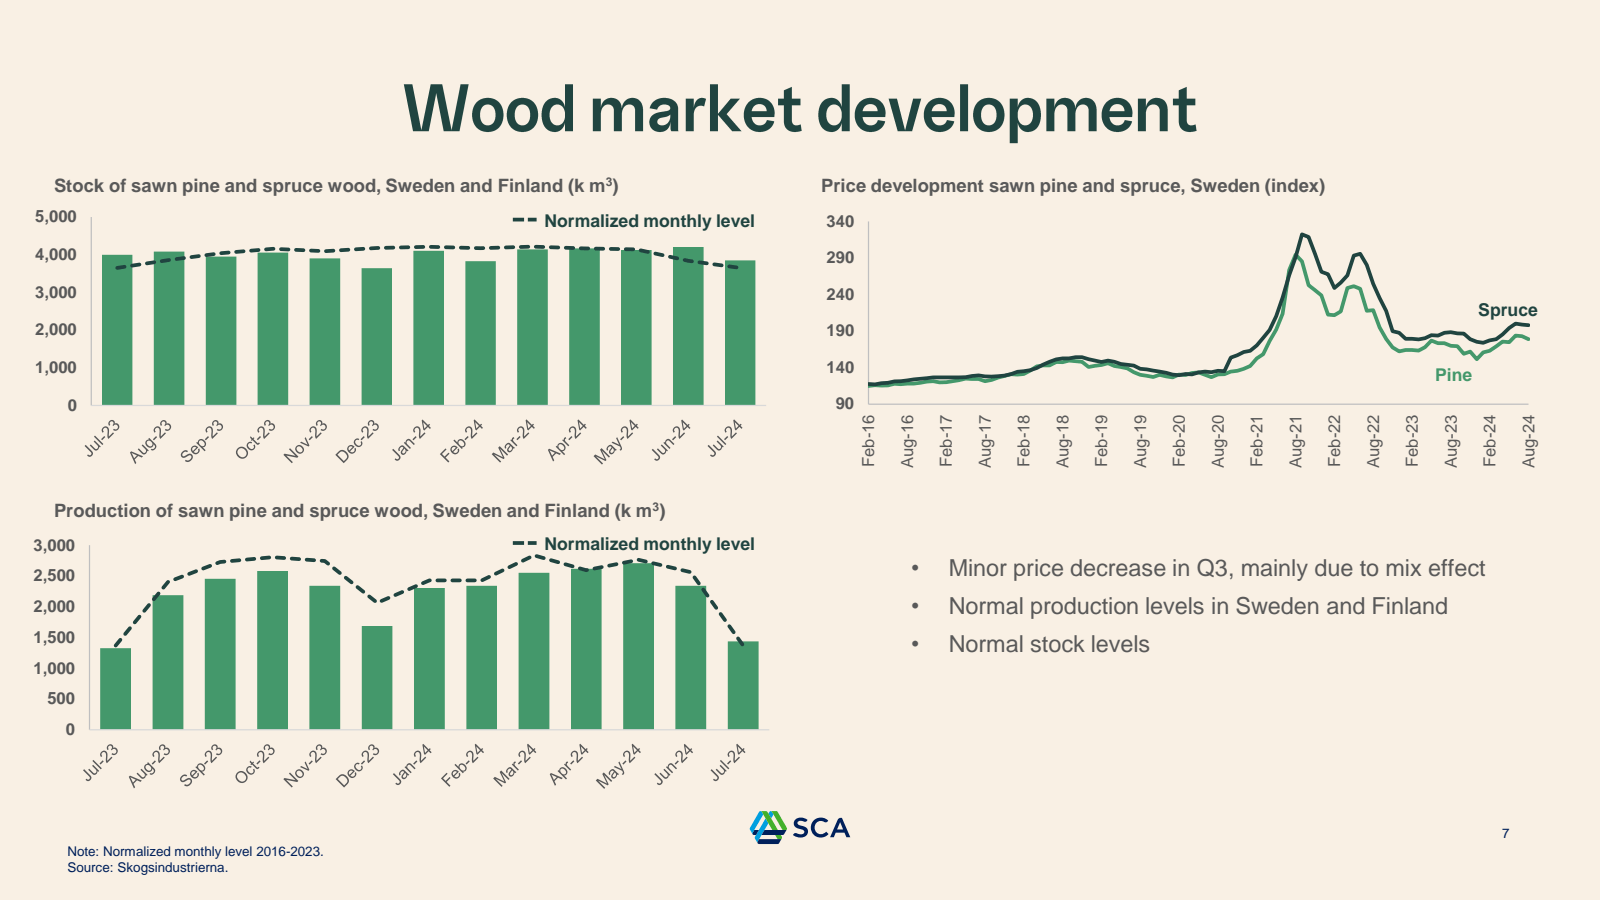Image resolution: width=1600 pixels, height=900 pixels.
Task: Click the 'Jun-24' label under the production chart
Action: tap(673, 765)
